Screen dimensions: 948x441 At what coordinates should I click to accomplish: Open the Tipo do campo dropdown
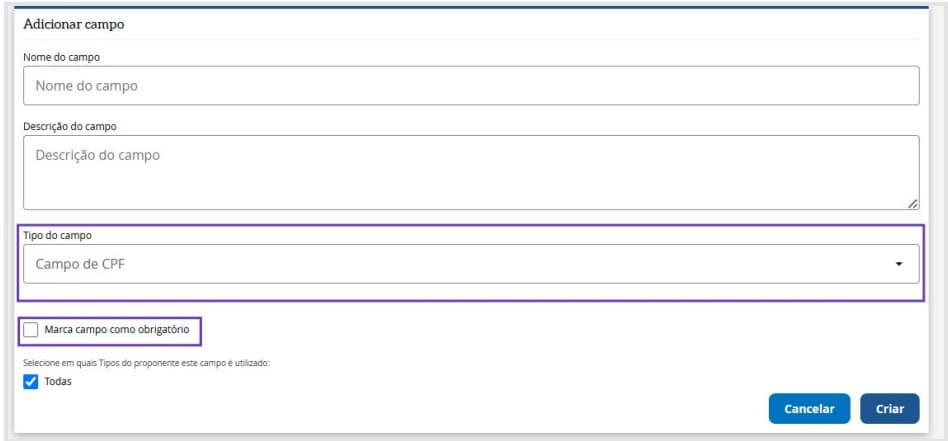(470, 264)
